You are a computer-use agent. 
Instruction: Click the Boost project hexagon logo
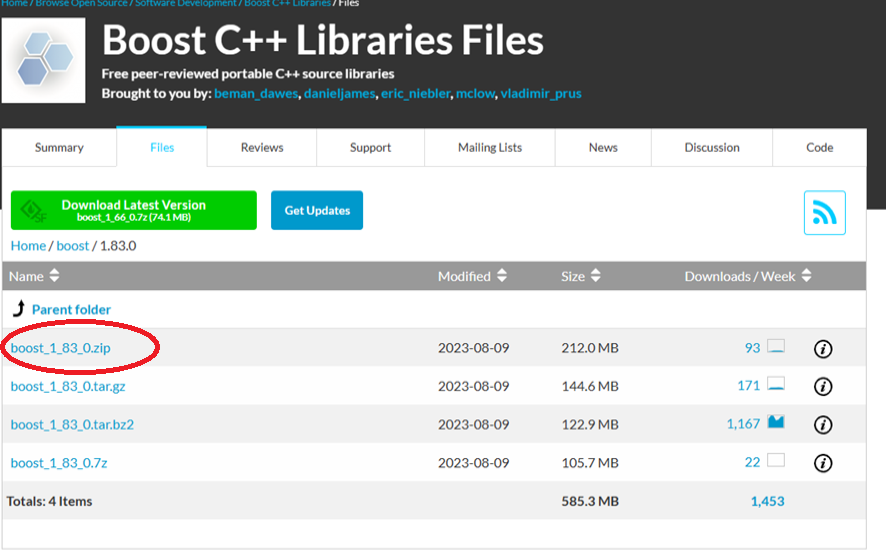point(44,60)
